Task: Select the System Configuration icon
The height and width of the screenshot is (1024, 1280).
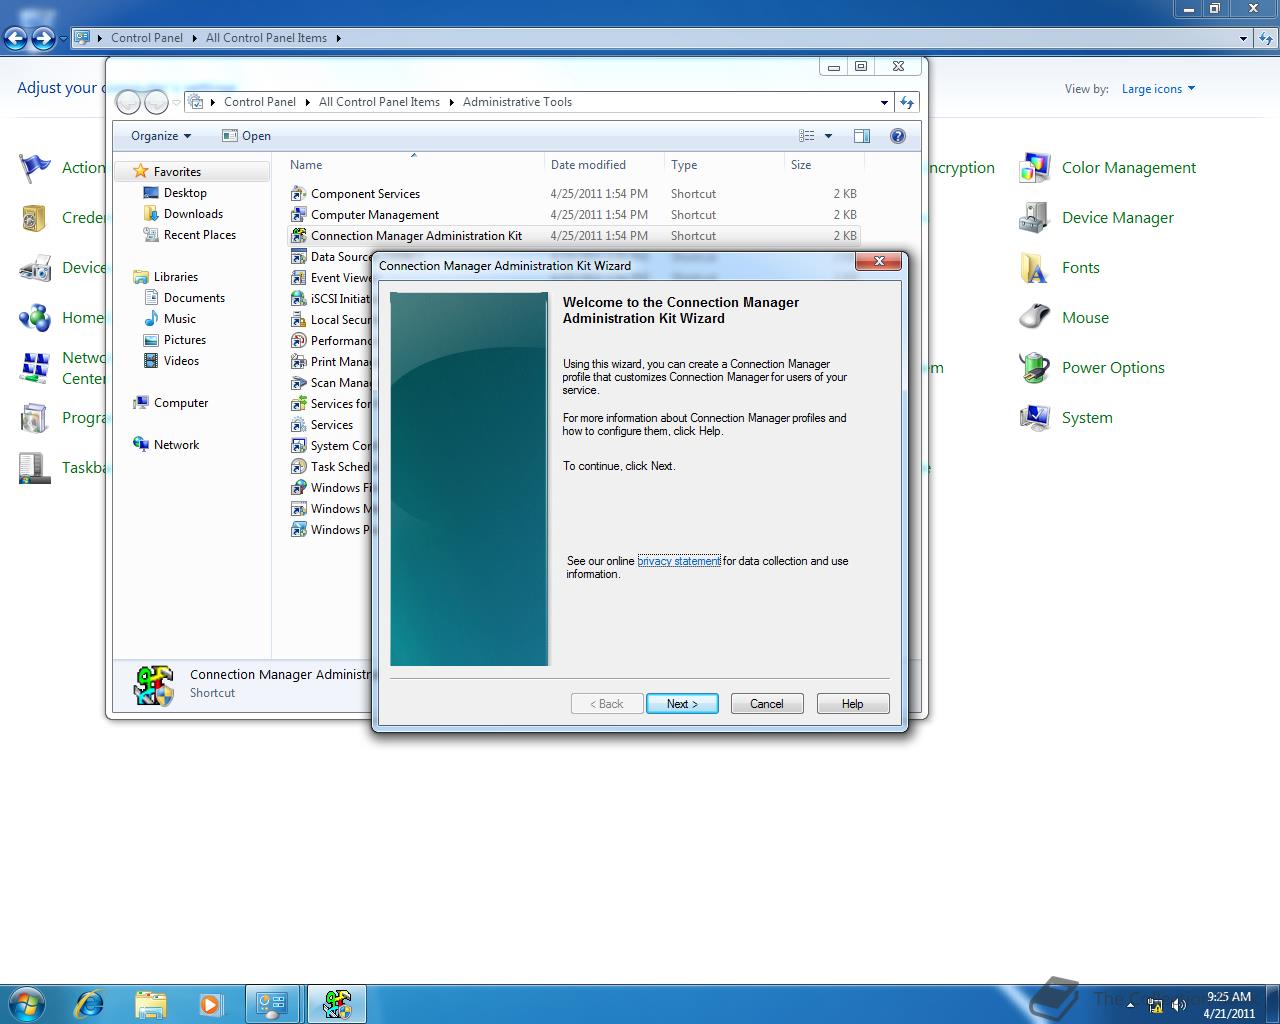Action: pyautogui.click(x=298, y=445)
